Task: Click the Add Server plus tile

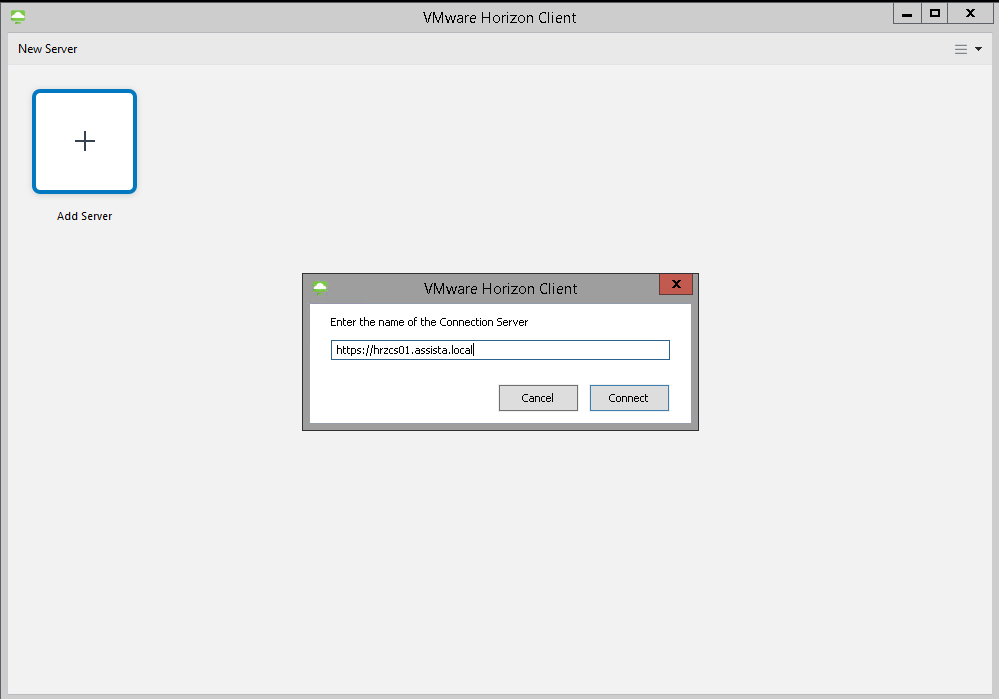Action: 85,141
